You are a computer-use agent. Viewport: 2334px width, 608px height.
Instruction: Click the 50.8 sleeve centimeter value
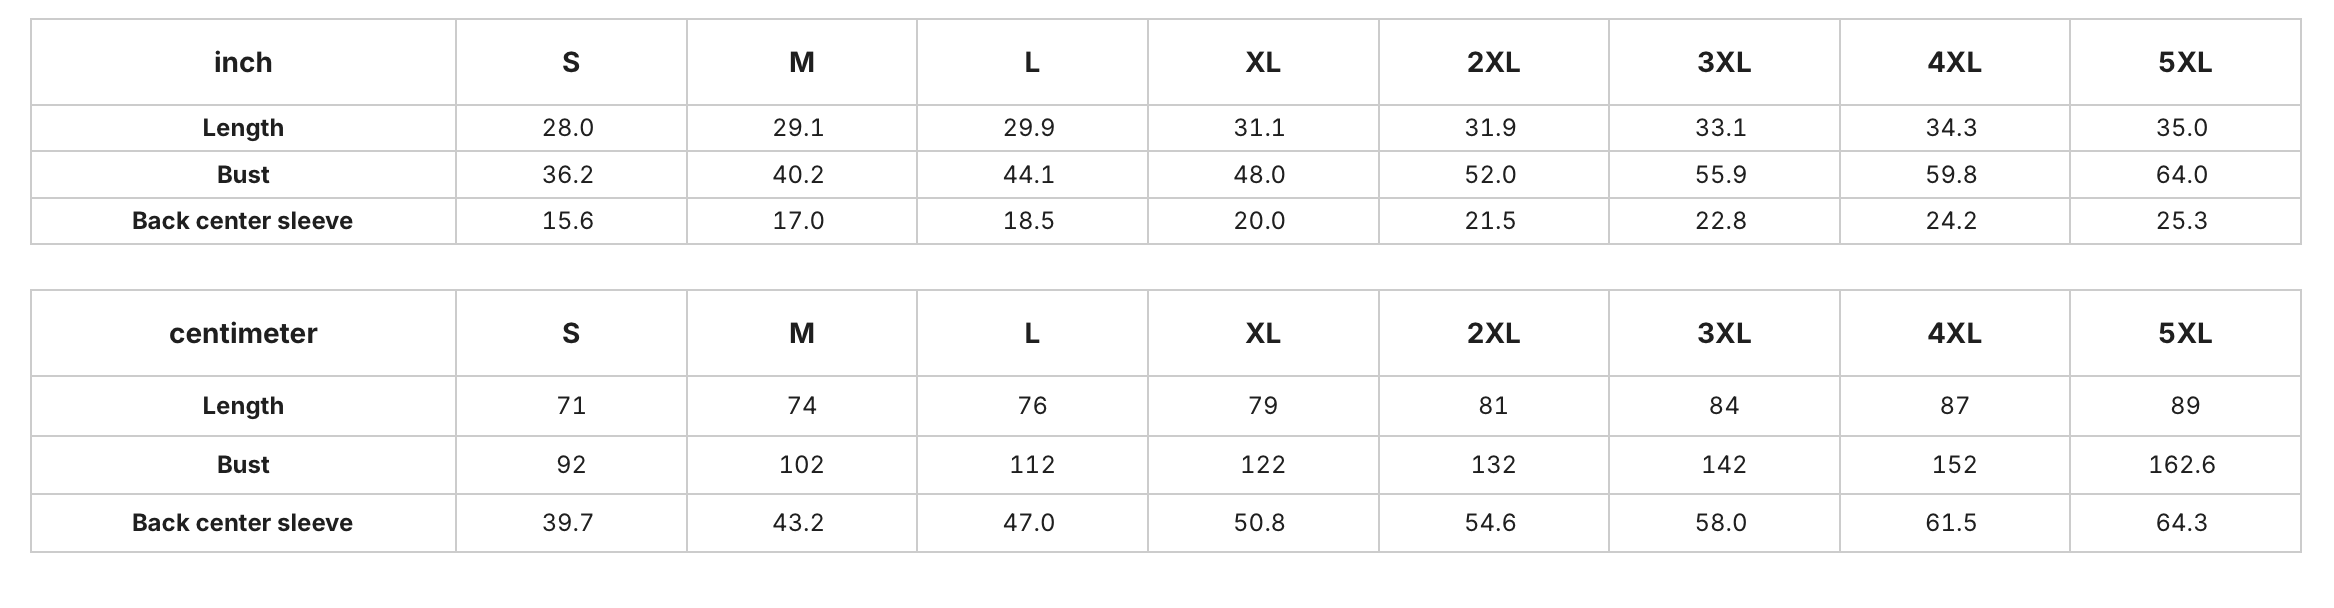tap(1260, 522)
